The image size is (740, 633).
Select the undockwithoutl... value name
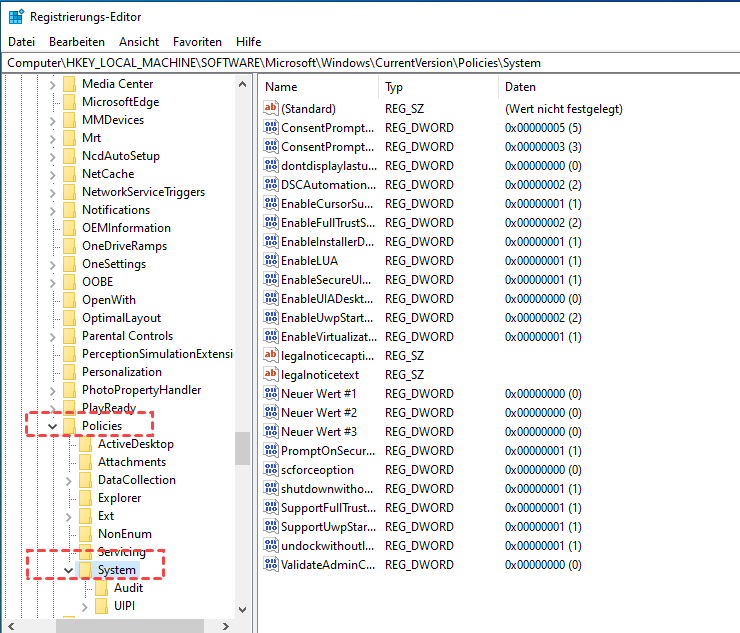pos(328,546)
